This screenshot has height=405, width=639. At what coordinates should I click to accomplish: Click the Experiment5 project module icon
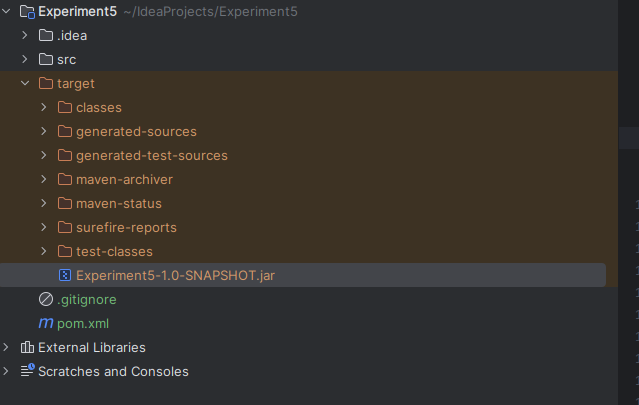coord(27,12)
